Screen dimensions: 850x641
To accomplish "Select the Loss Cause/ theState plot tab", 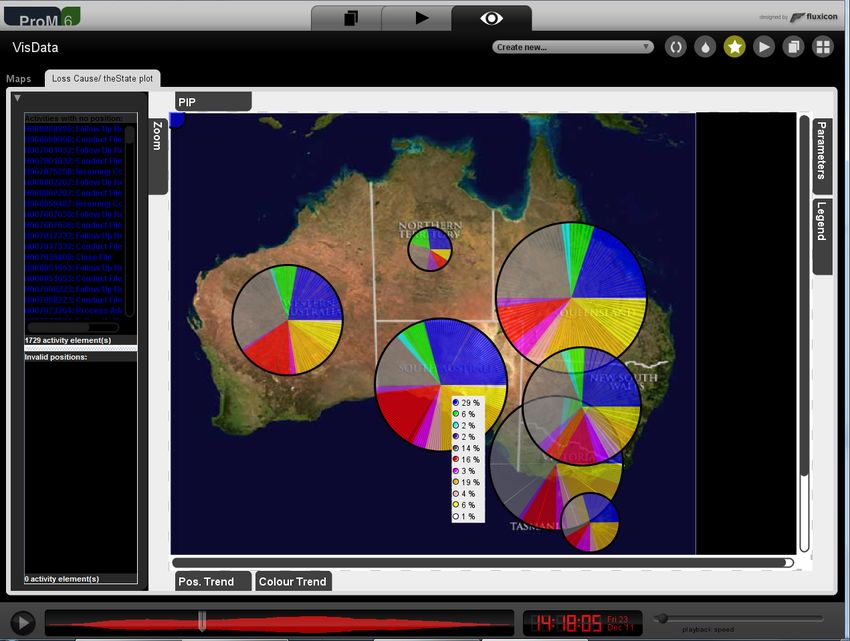I will (x=102, y=79).
